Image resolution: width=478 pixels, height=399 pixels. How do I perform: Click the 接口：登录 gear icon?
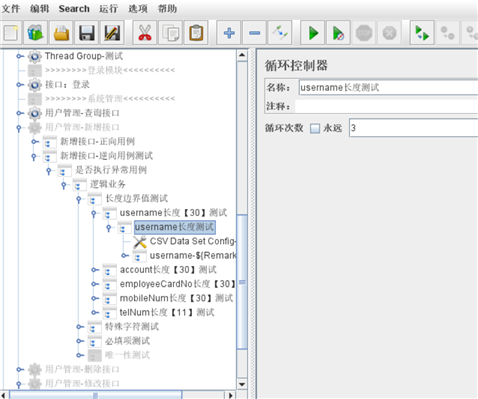35,85
